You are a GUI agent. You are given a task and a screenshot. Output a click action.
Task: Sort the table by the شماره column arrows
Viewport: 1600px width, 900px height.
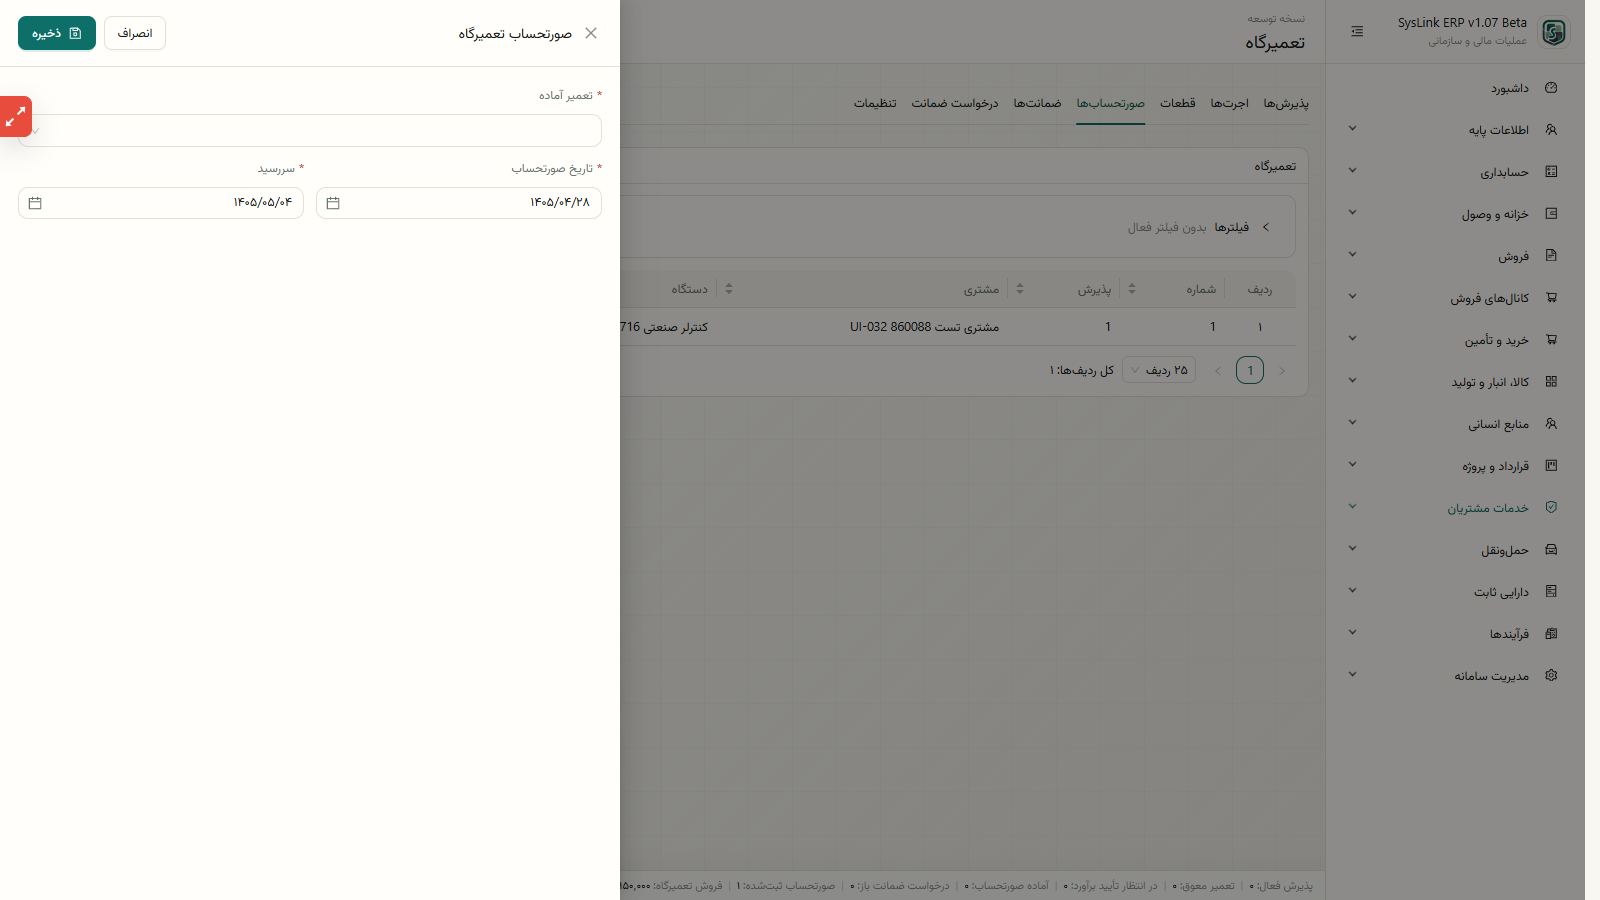pyautogui.click(x=1132, y=289)
